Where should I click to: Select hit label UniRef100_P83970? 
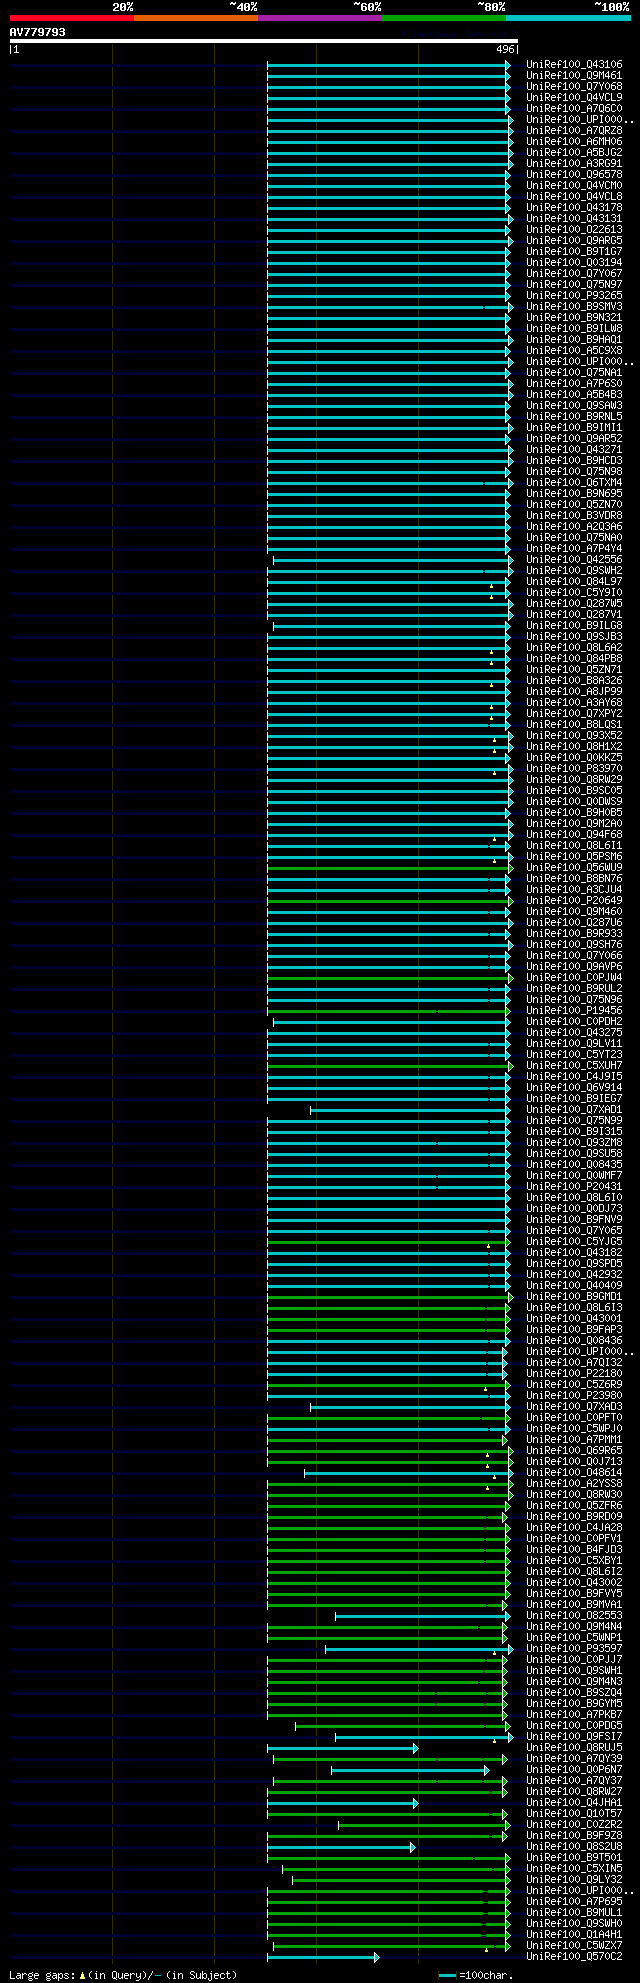tap(574, 769)
